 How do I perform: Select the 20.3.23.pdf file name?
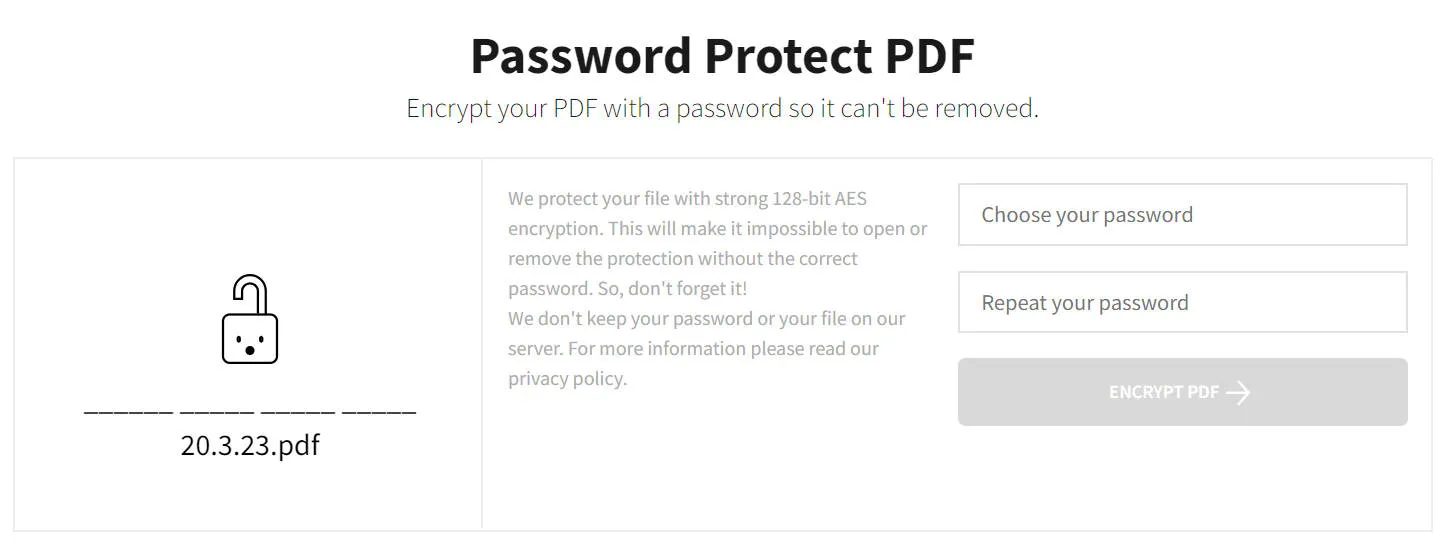pyautogui.click(x=250, y=445)
